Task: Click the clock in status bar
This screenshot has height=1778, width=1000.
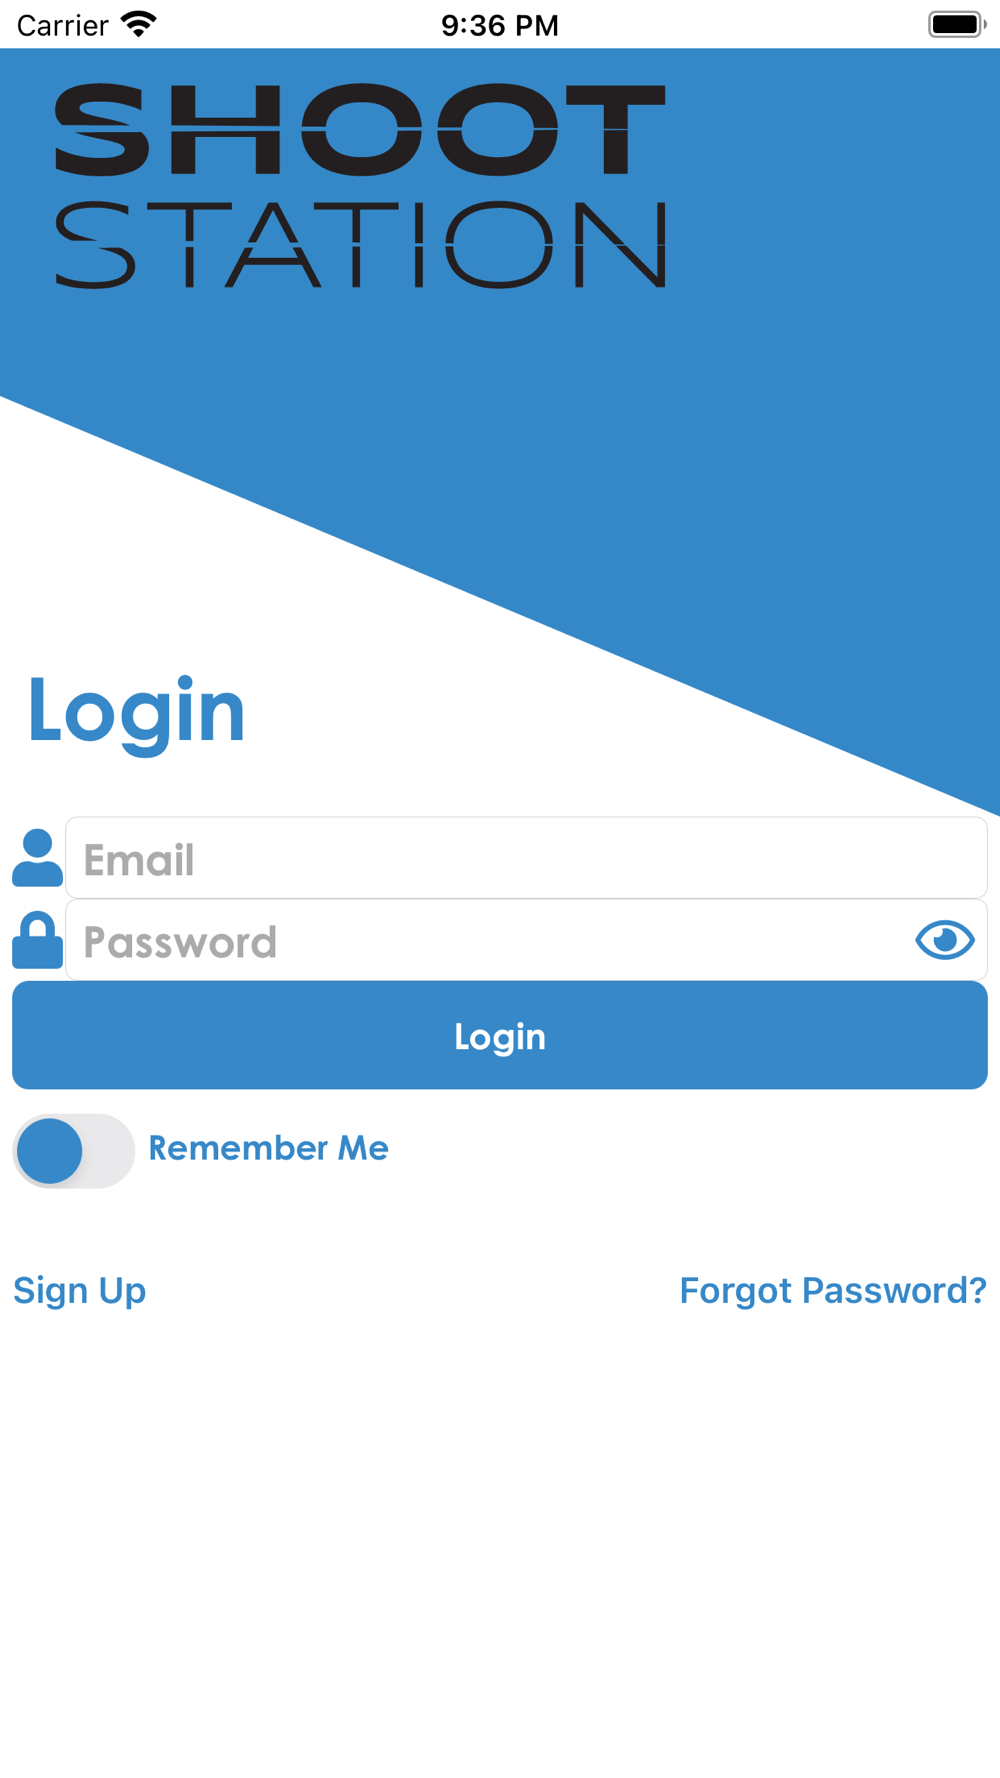Action: pos(500,25)
